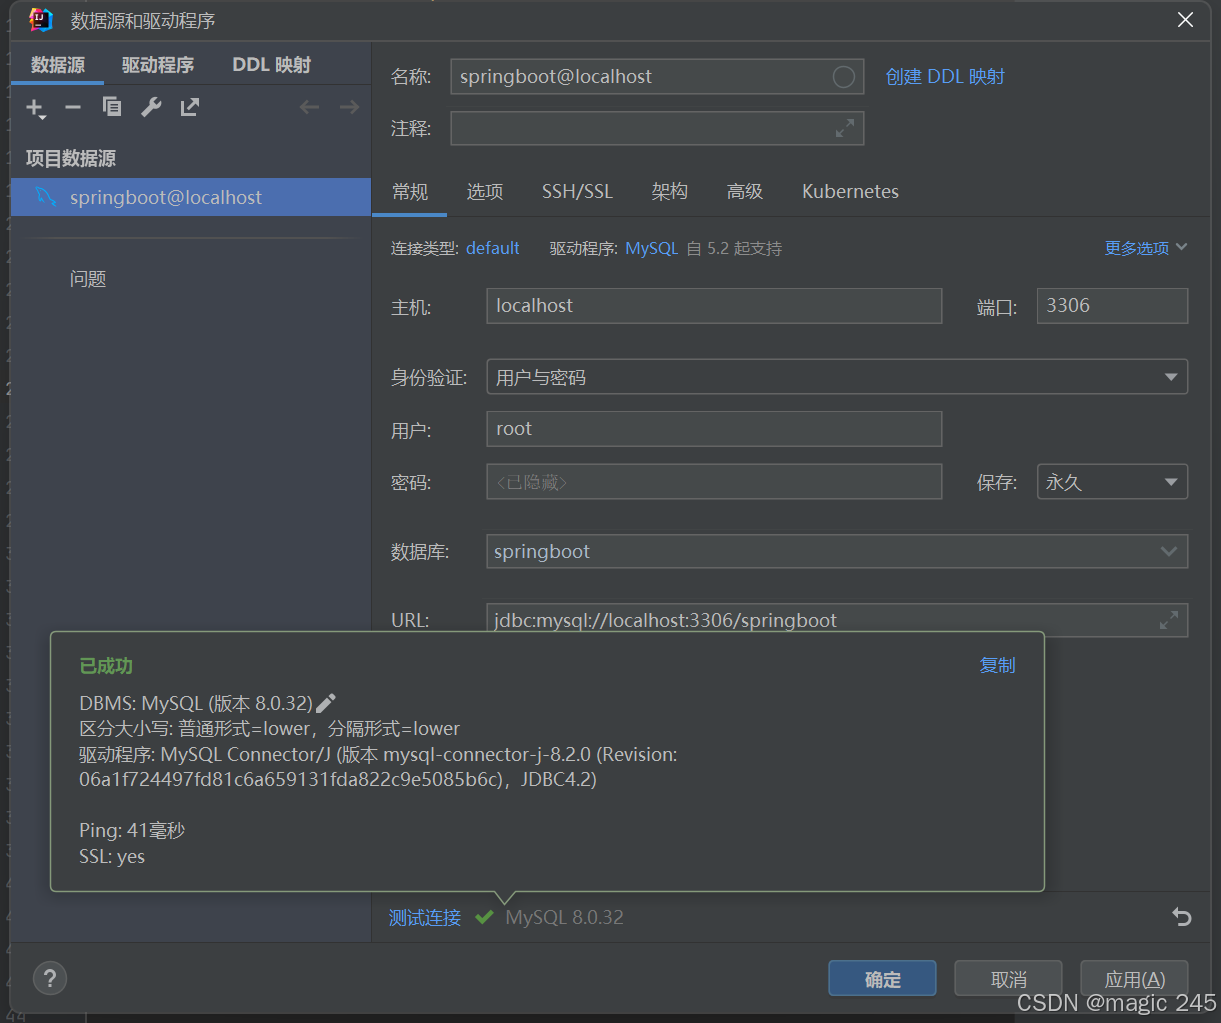This screenshot has height=1023, width=1221.
Task: Click the JDBC URL field
Action: tap(837, 620)
